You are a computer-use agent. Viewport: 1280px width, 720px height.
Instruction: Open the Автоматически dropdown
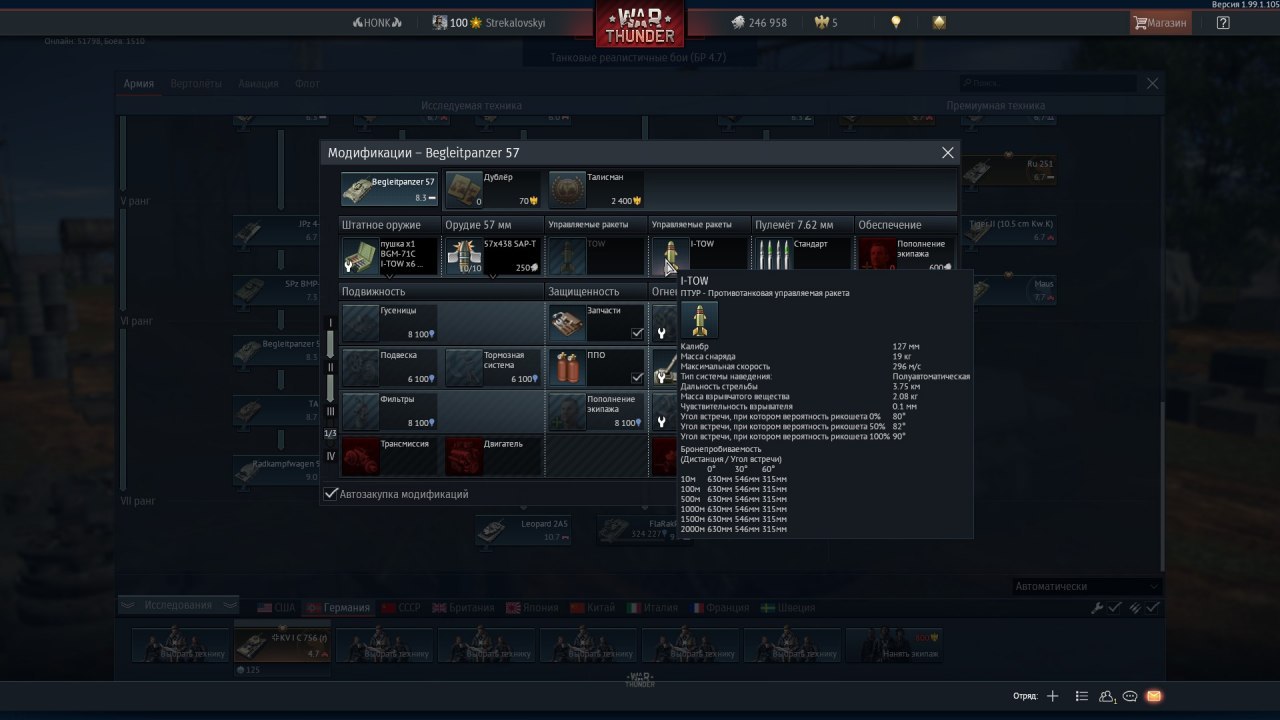point(1086,586)
